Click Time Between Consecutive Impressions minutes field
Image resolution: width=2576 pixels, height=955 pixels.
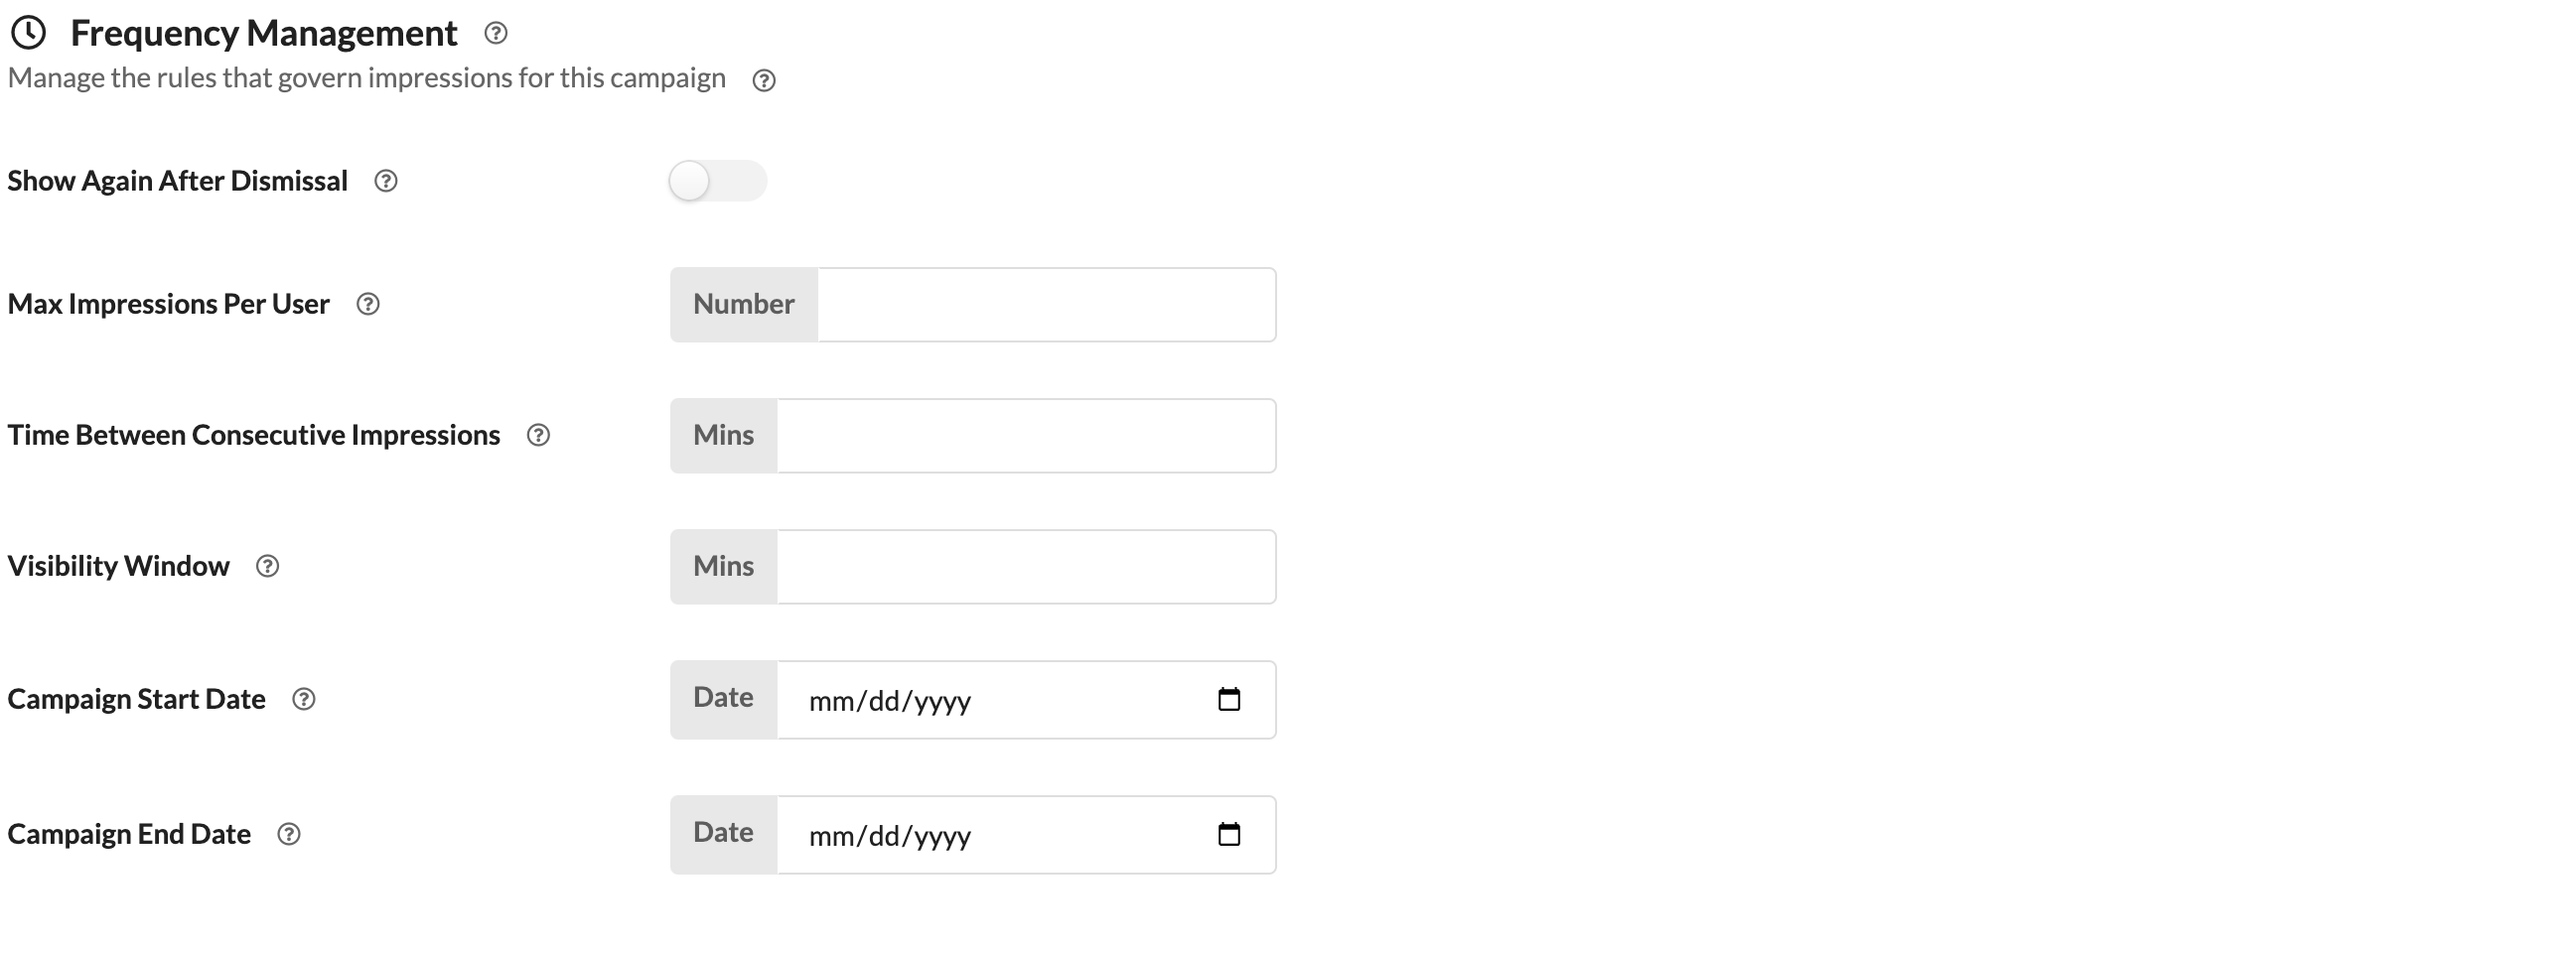(1025, 435)
